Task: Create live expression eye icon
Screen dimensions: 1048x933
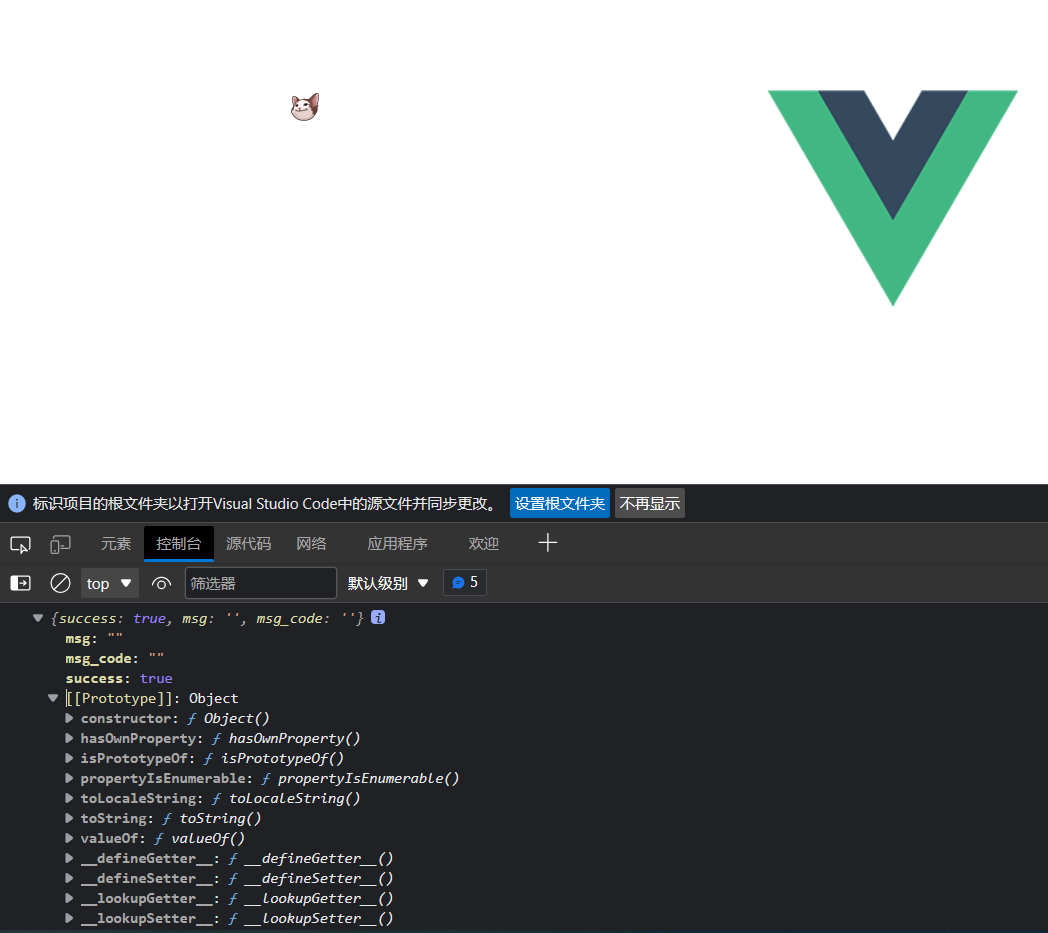Action: (161, 583)
